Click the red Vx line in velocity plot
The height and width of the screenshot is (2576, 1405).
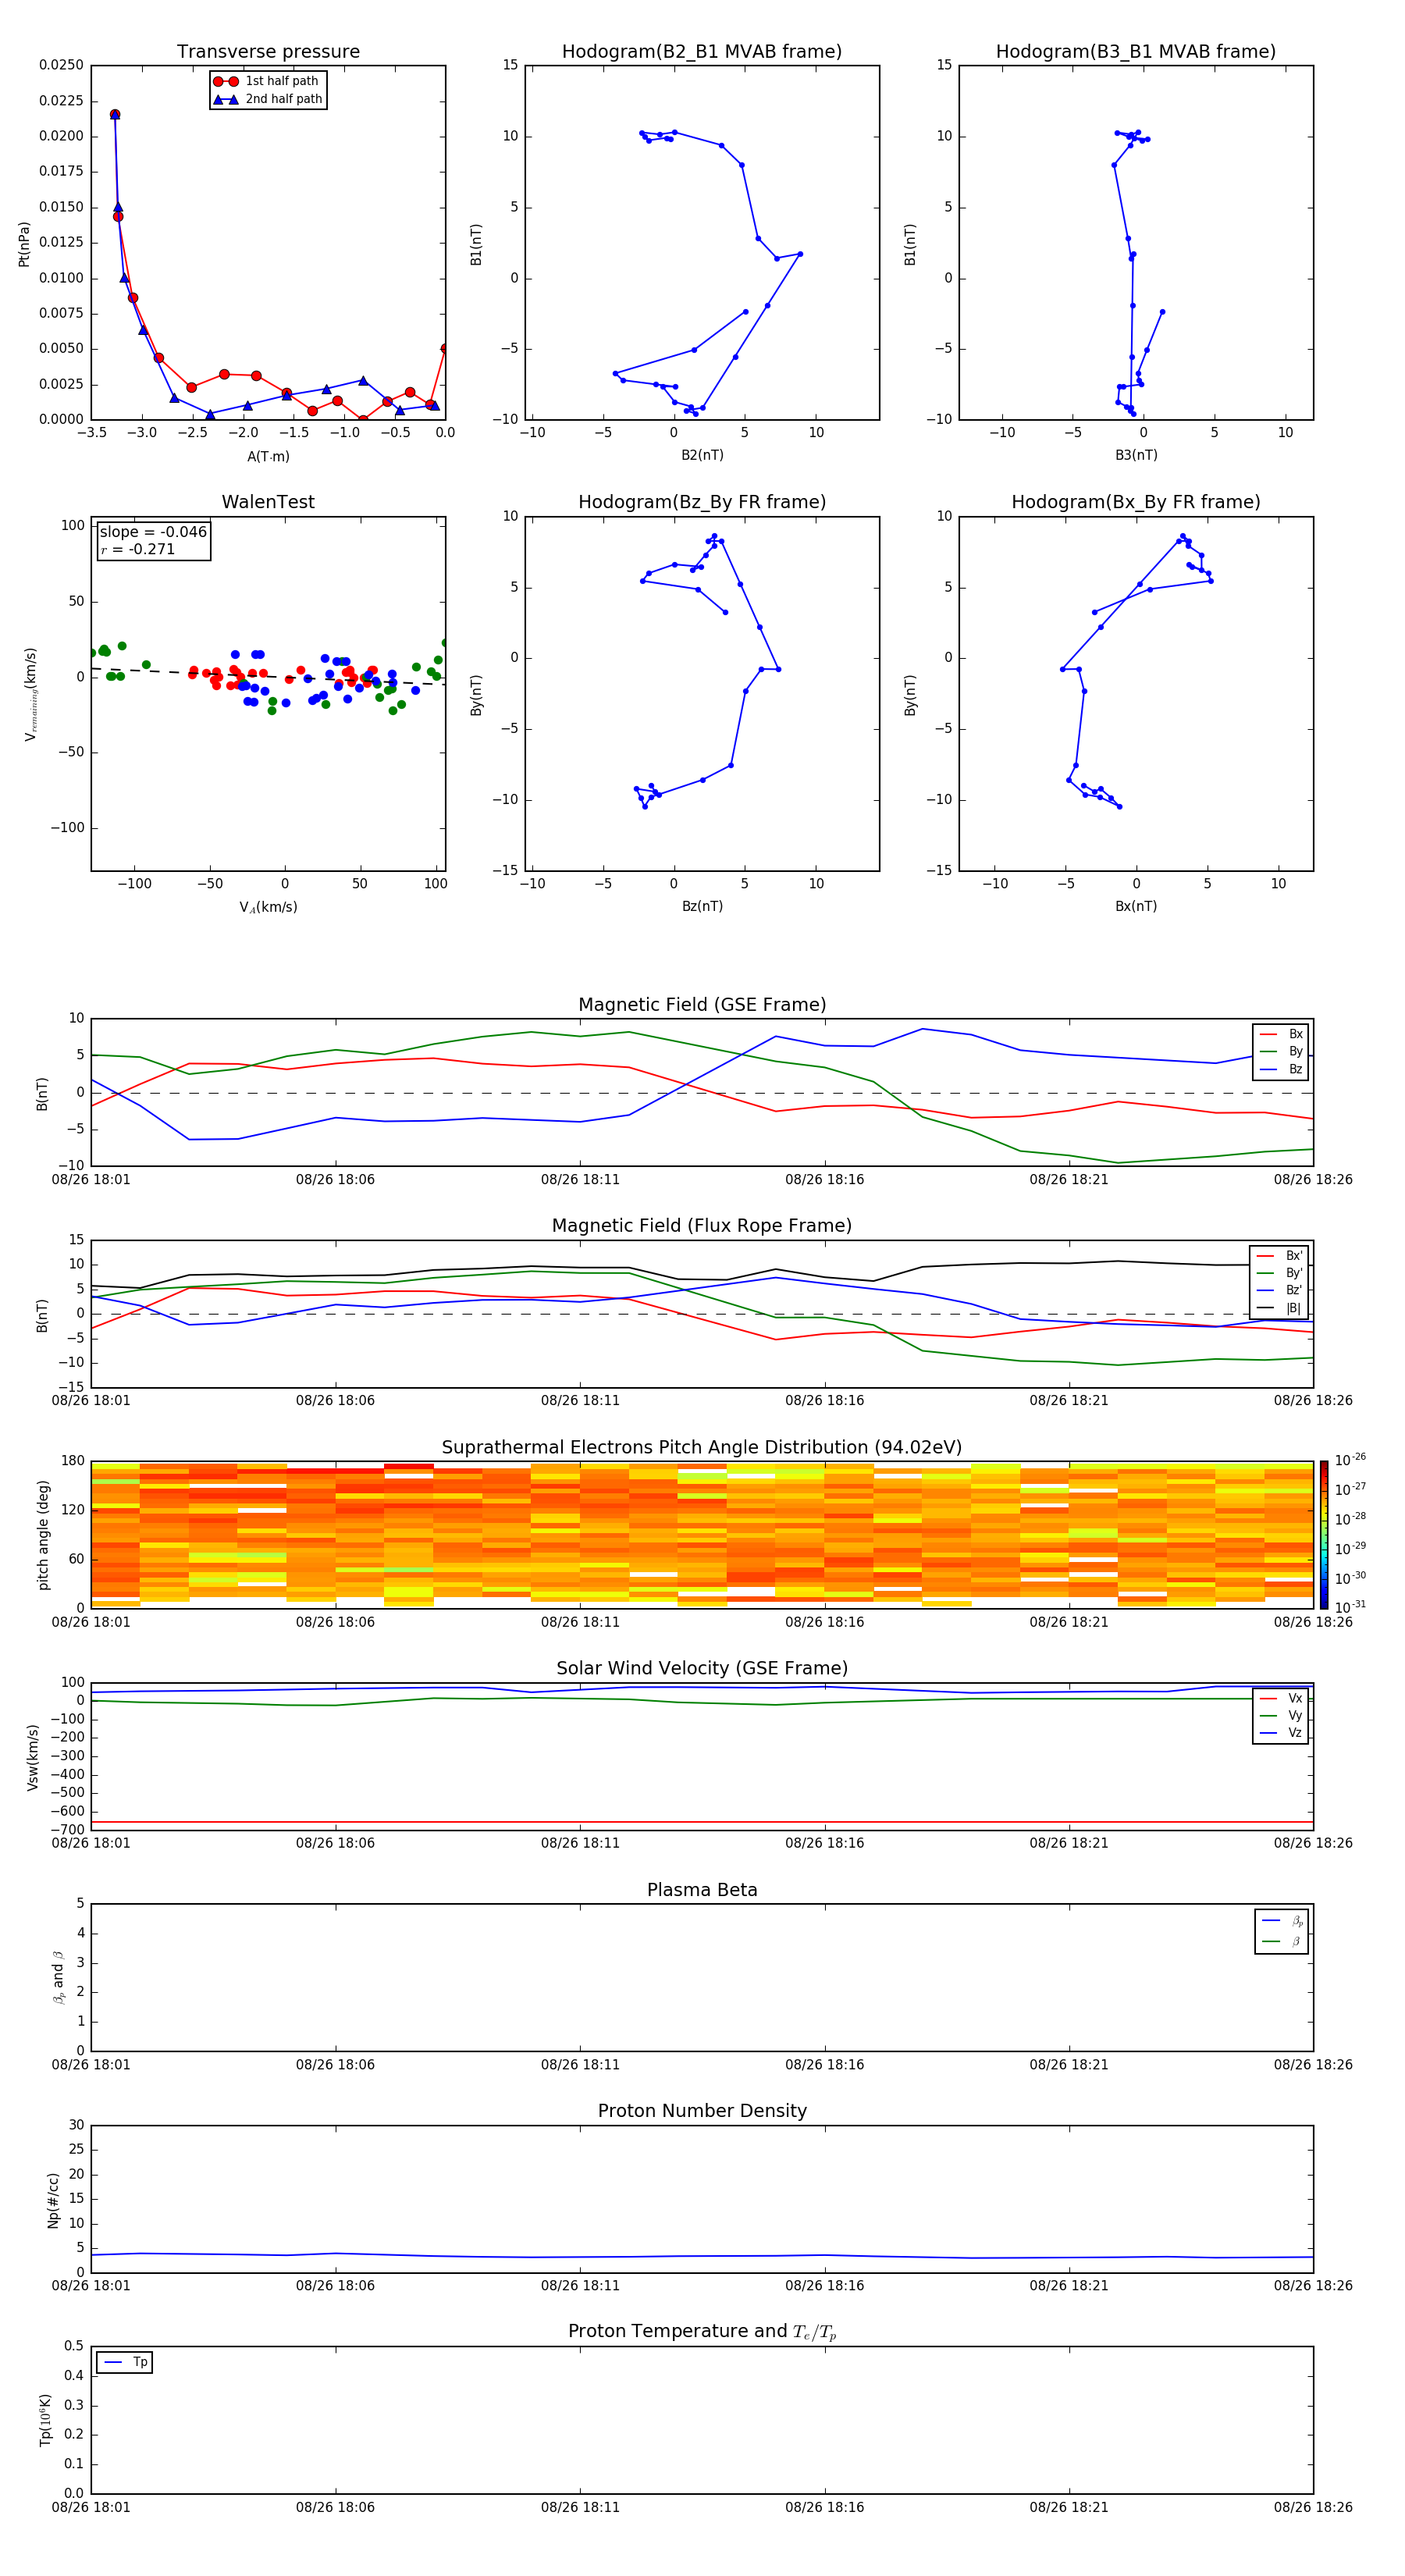coord(702,1823)
